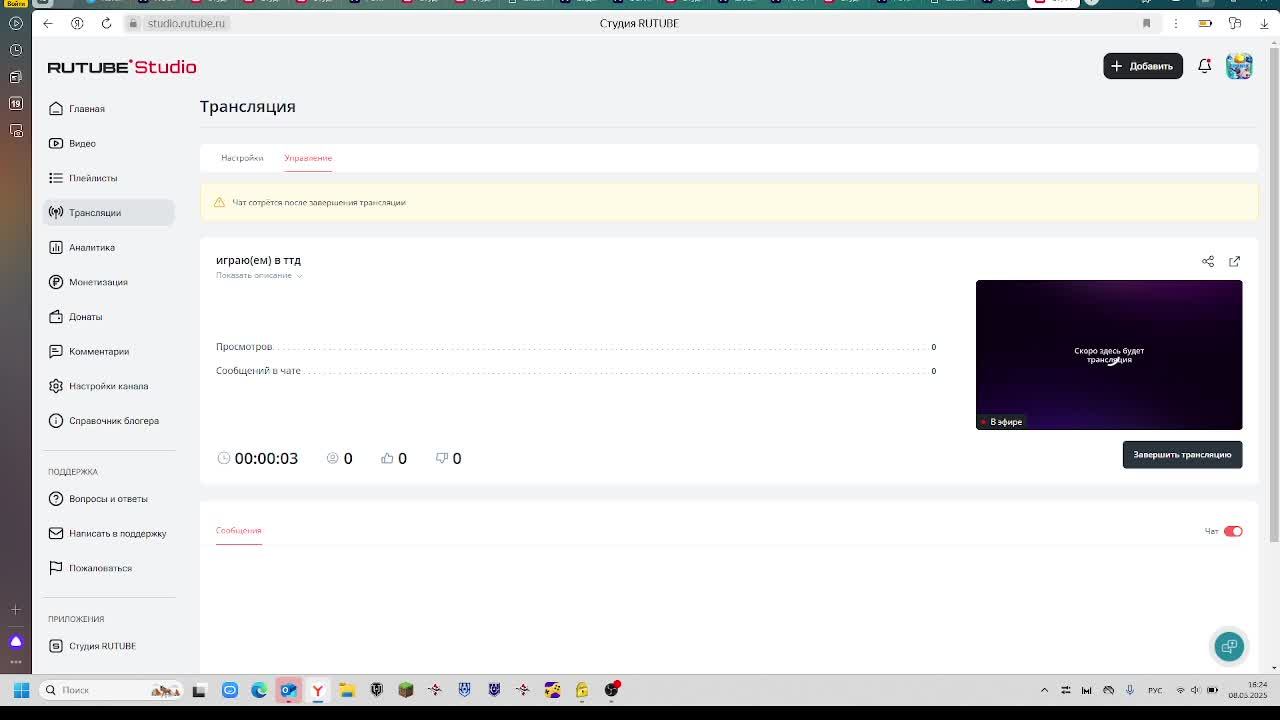
Task: Click Написать в поддержку link
Action: click(108, 533)
